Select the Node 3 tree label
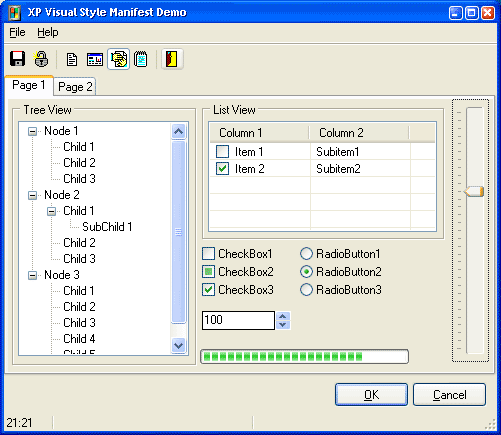 click(62, 275)
